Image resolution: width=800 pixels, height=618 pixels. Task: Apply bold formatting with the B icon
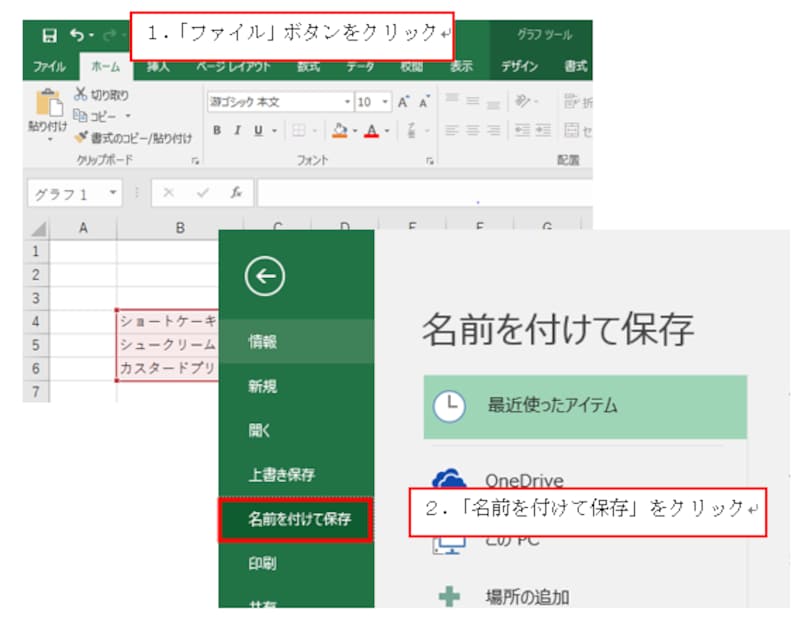(x=216, y=130)
